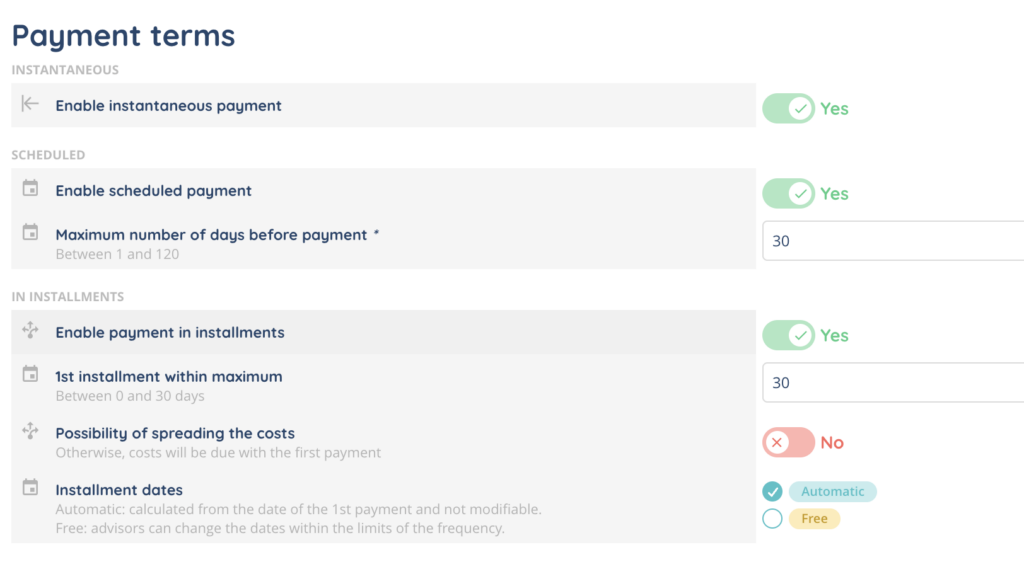Click split-arrows icon beside Enable payment in installments
1024x562 pixels.
30,330
